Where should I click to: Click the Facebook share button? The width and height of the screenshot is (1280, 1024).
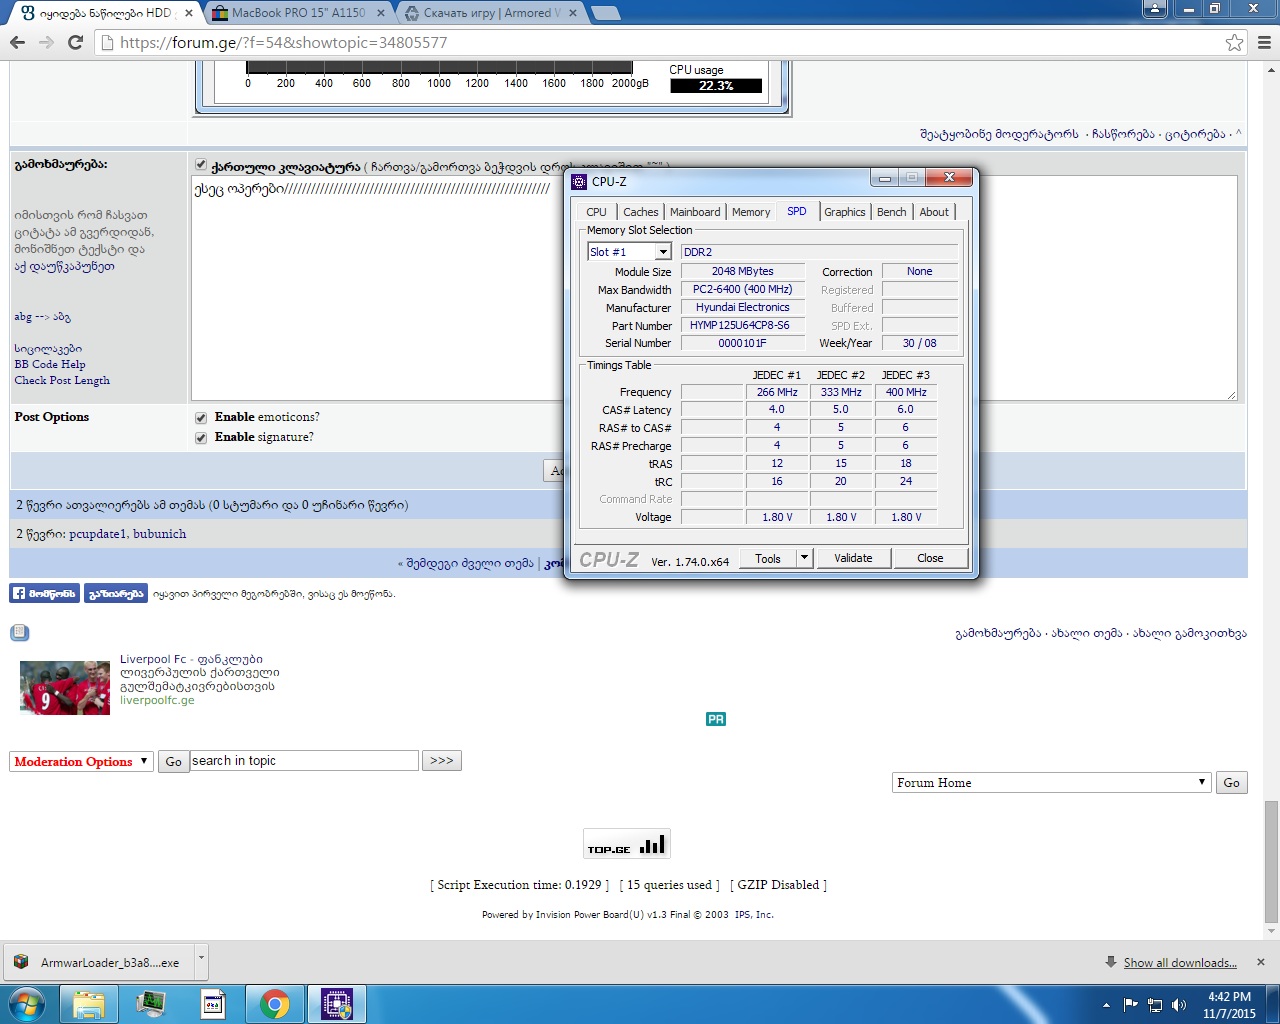(x=116, y=593)
